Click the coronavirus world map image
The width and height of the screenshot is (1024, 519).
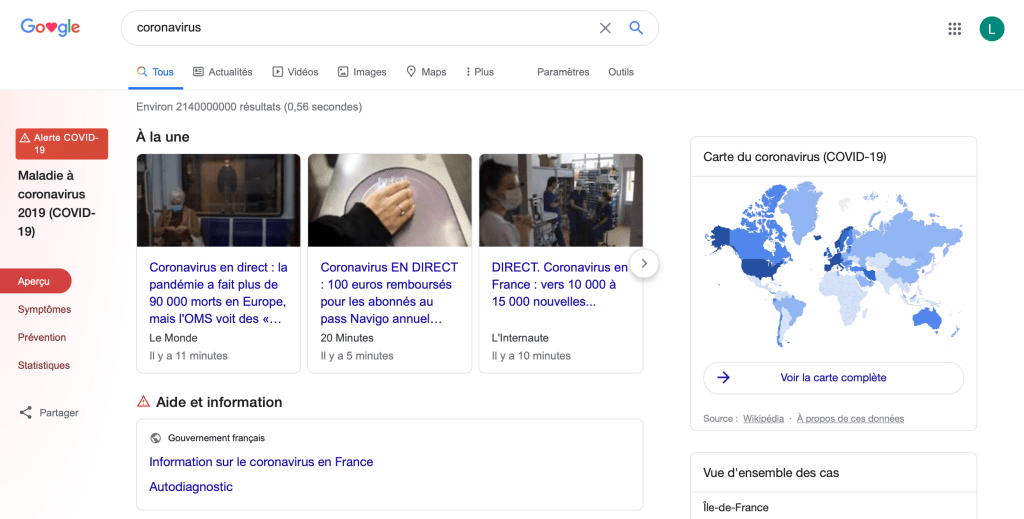coord(833,265)
